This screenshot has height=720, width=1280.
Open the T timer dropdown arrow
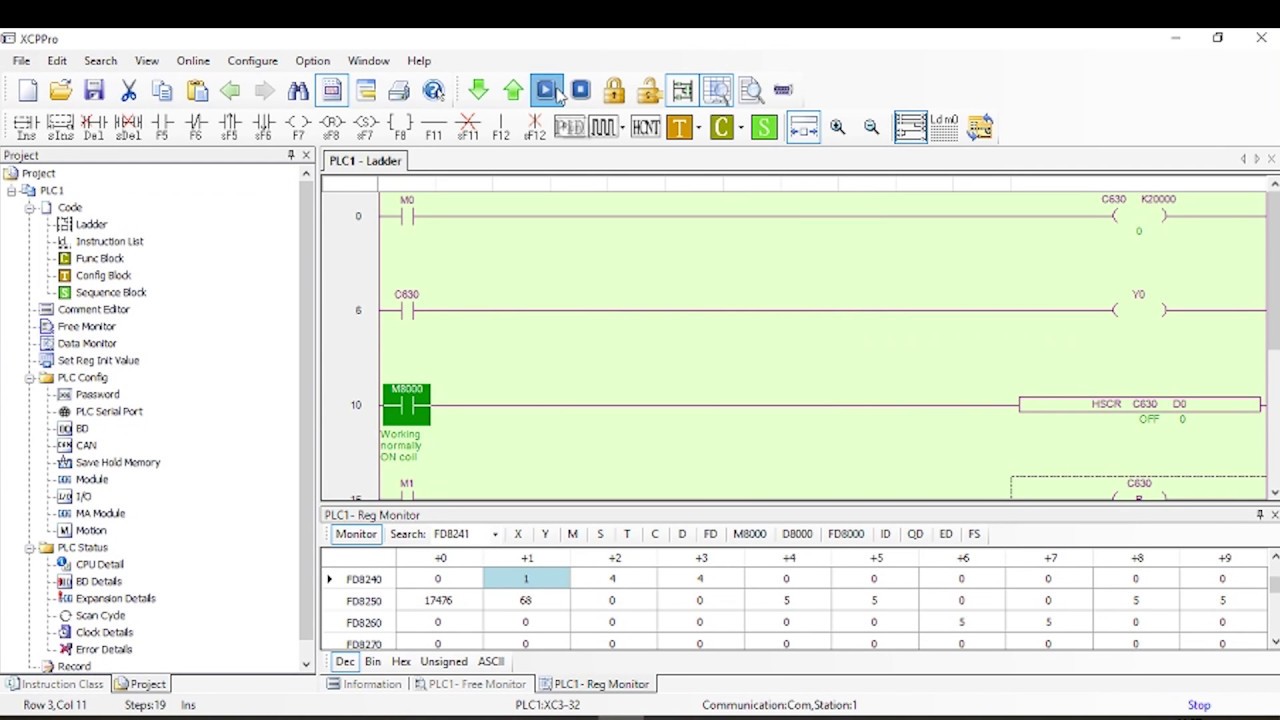[x=698, y=127]
